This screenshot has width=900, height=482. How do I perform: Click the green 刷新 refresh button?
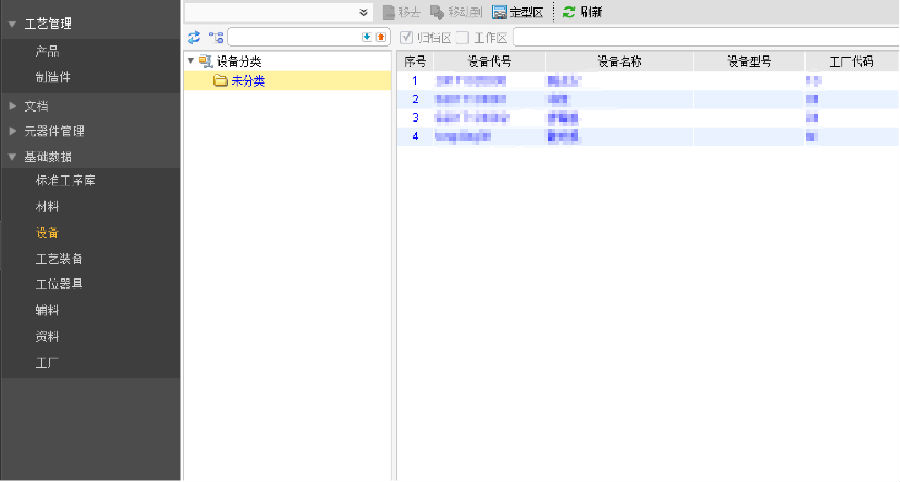coord(582,12)
